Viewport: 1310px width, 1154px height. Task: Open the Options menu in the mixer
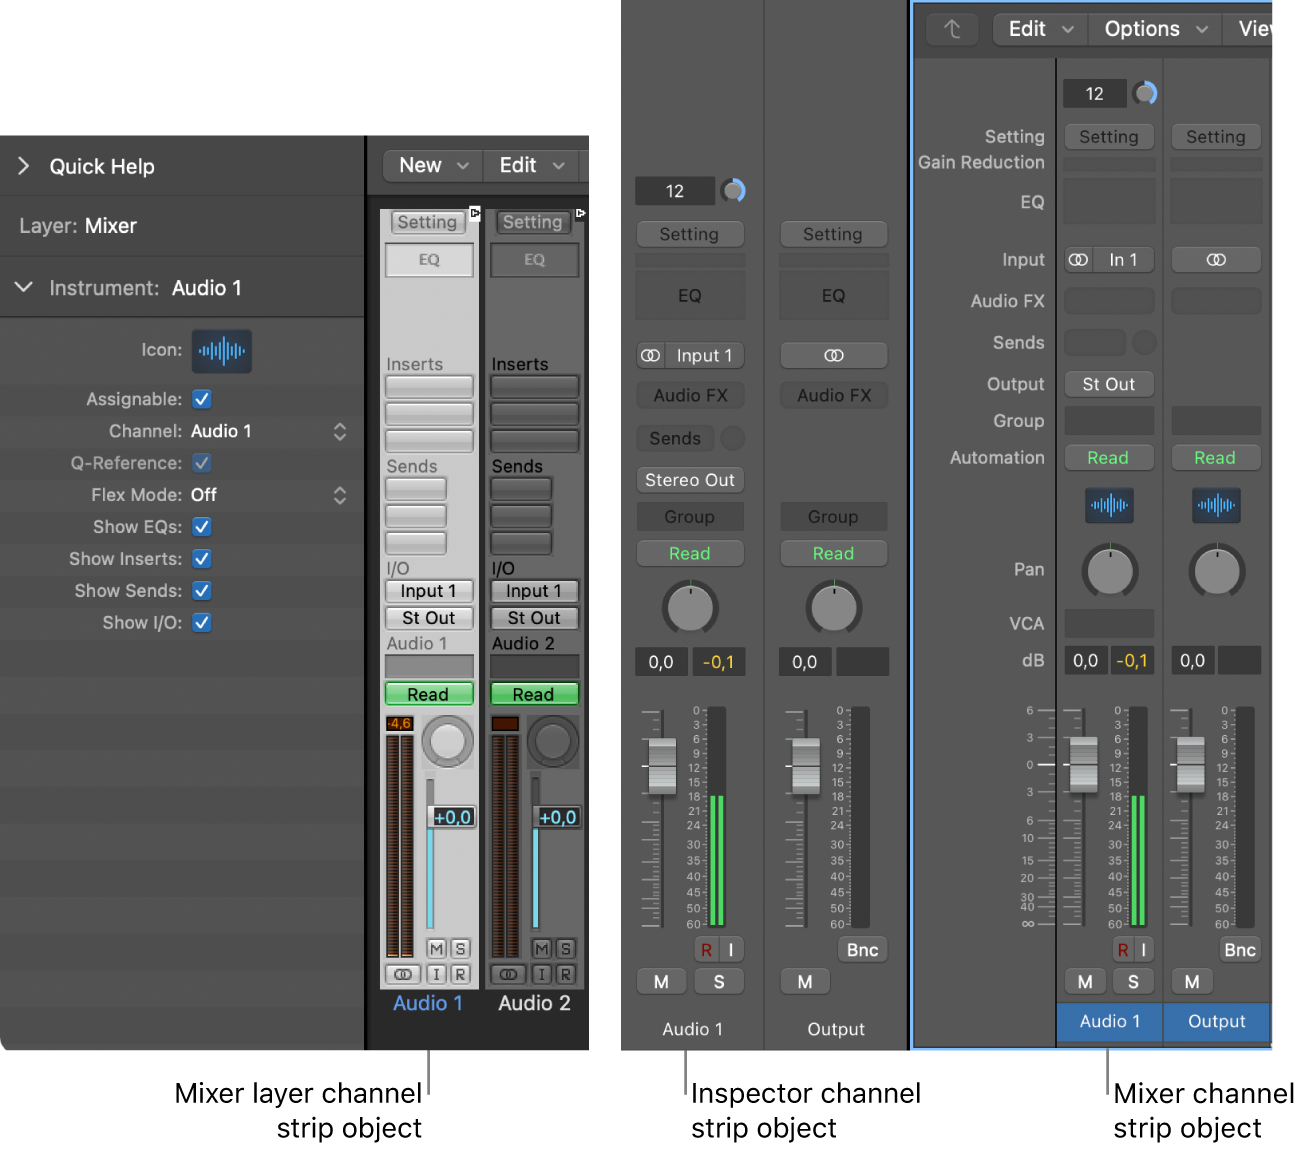point(1154,29)
